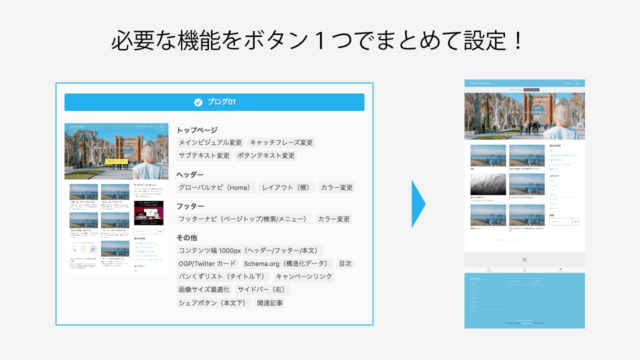Click the header カラー変更 tag
640x360 pixels.
[x=337, y=187]
